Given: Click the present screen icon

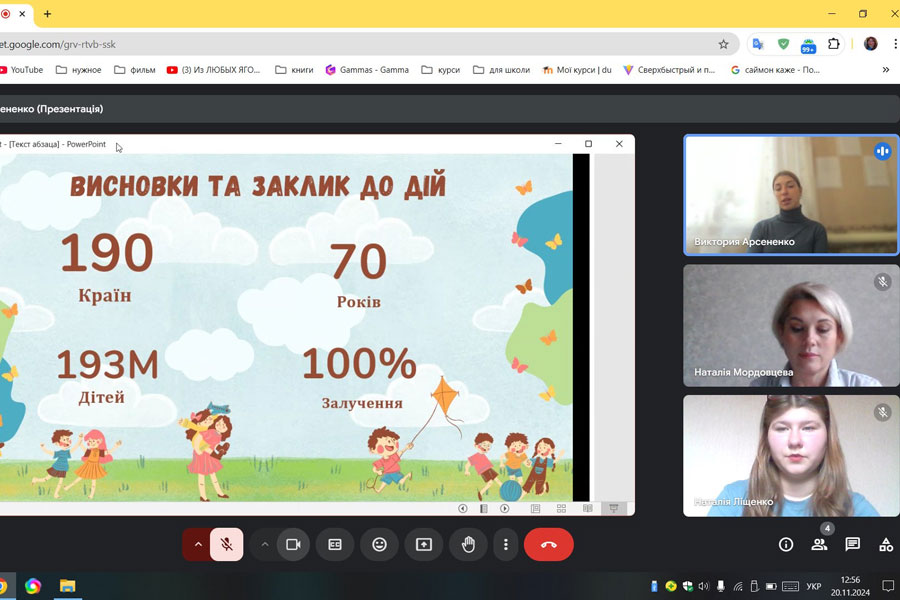Looking at the screenshot, I should tap(424, 544).
